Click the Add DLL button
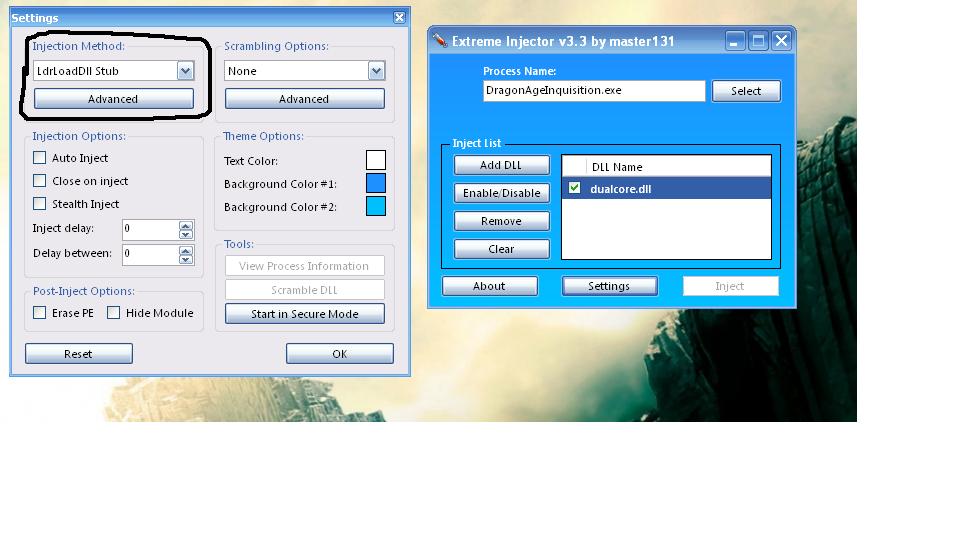The height and width of the screenshot is (540, 960). click(x=501, y=165)
